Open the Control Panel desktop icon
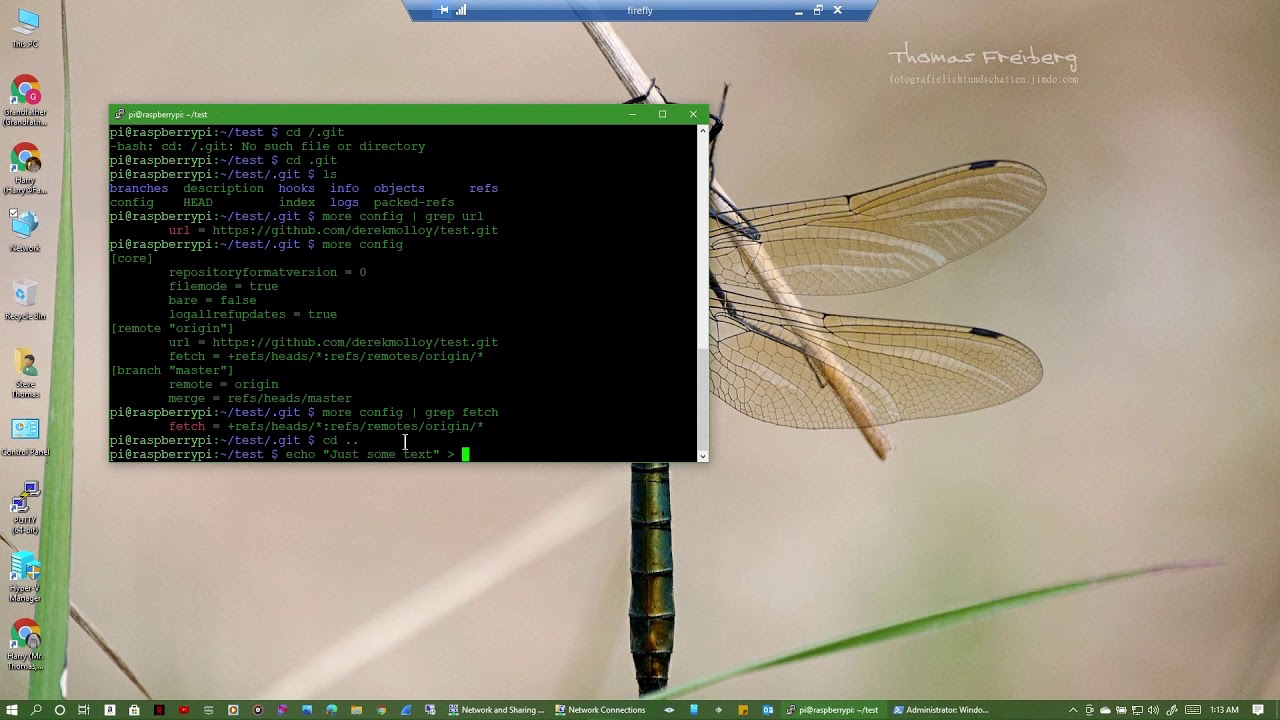1280x720 pixels. coord(25,437)
